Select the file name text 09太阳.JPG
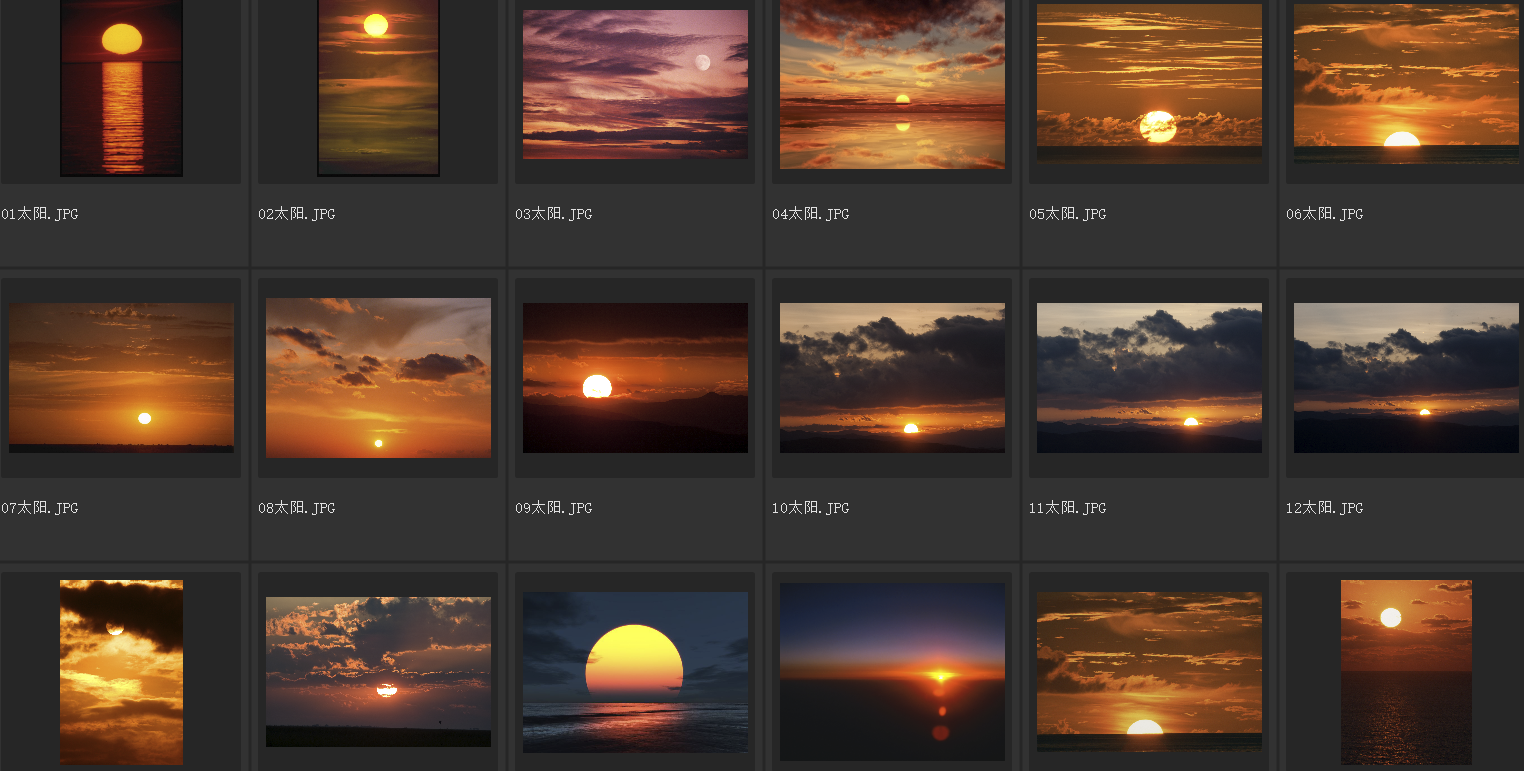Screen dimensions: 1524x771 click(554, 508)
